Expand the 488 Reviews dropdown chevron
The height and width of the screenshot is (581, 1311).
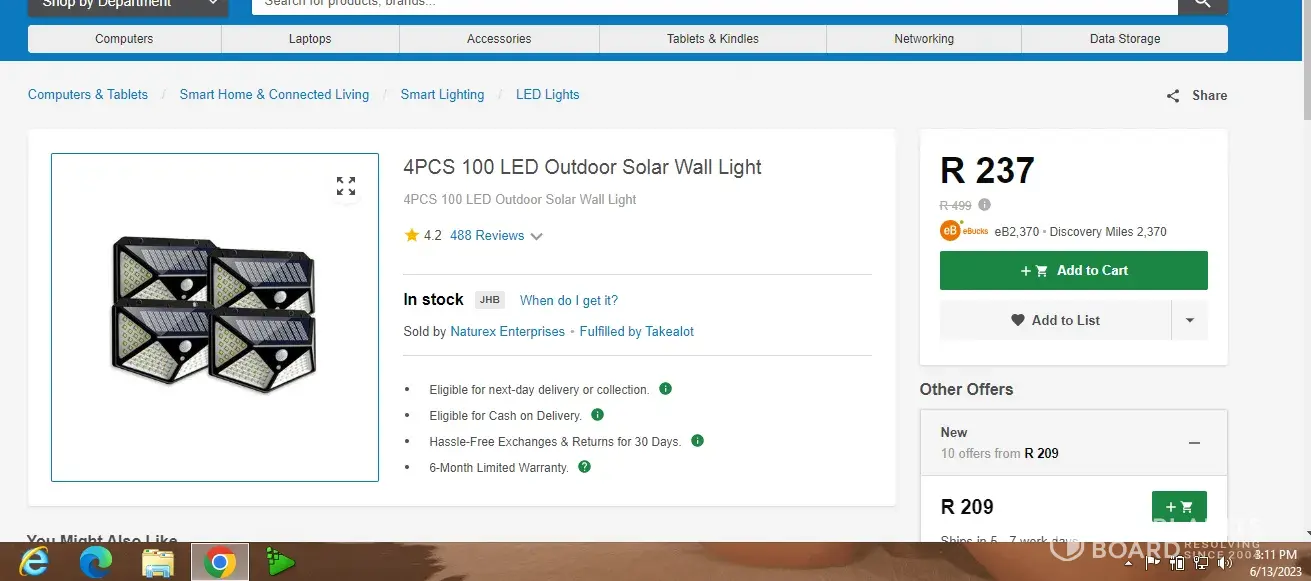click(537, 237)
